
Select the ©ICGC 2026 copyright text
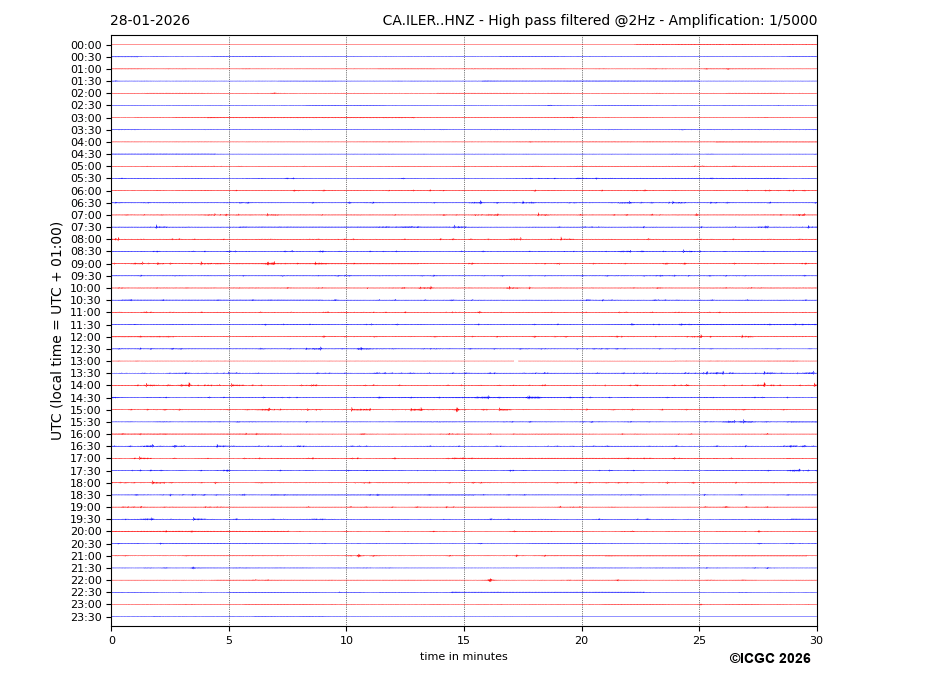pyautogui.click(x=769, y=659)
